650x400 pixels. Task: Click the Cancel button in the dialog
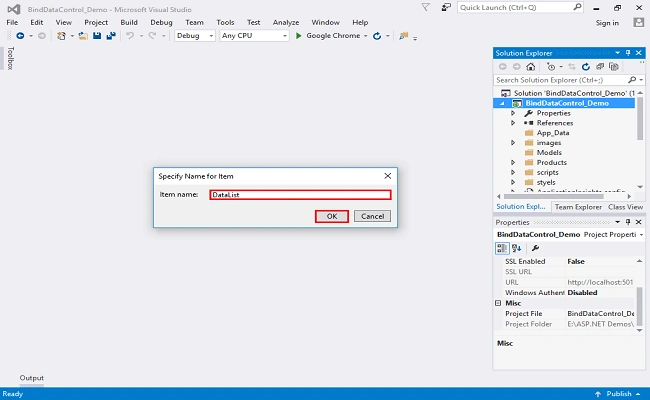tap(372, 216)
